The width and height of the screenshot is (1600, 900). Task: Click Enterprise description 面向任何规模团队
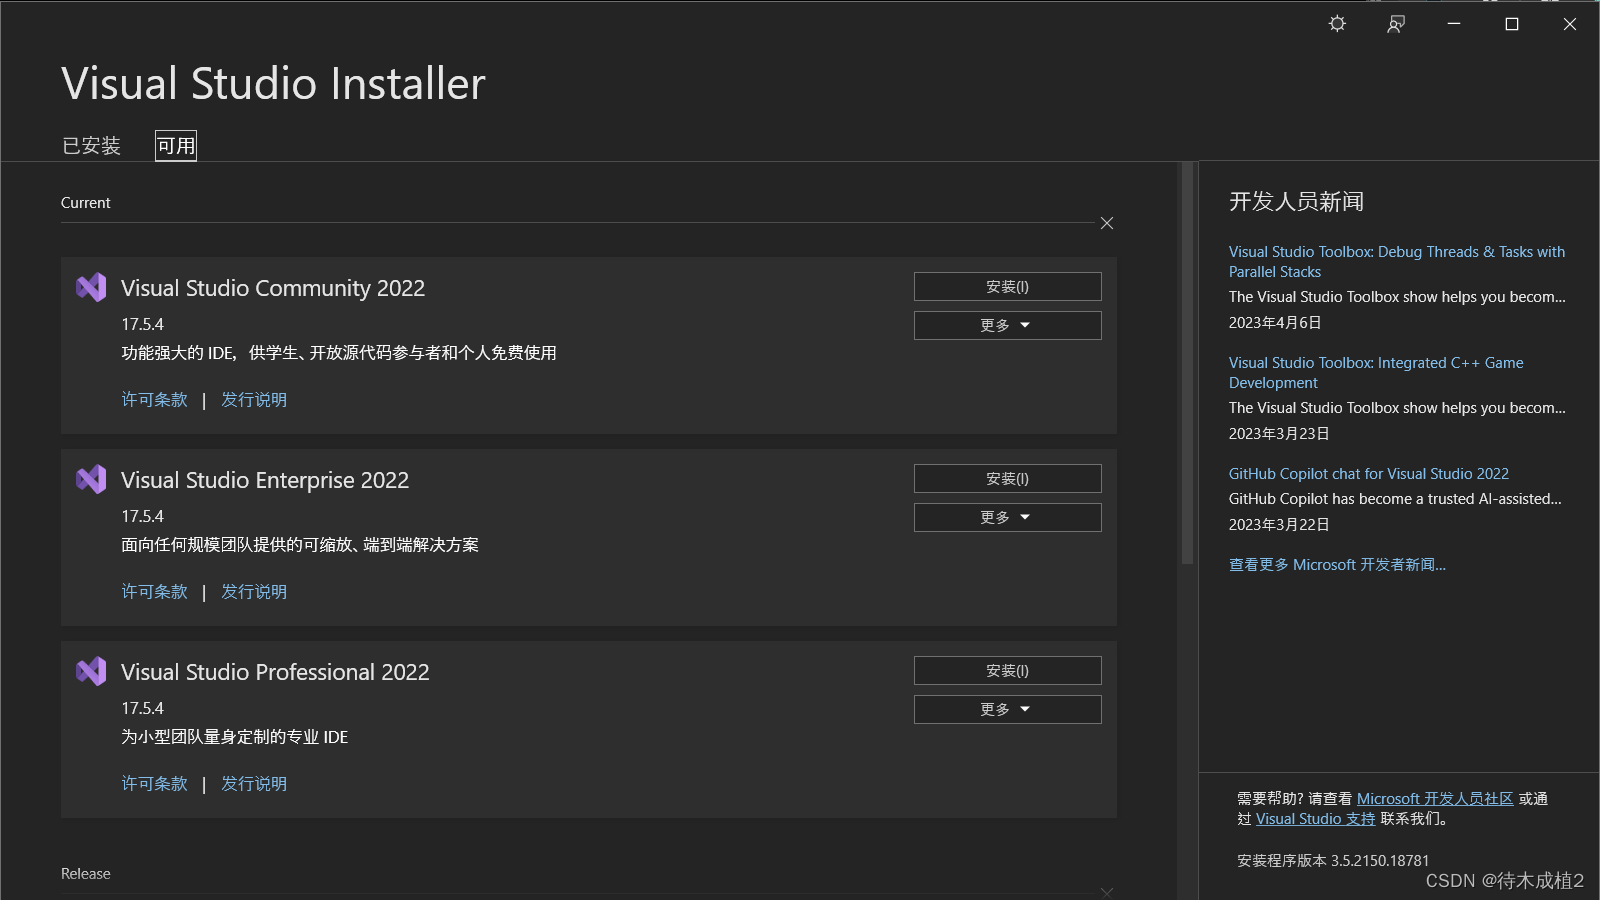tap(300, 545)
